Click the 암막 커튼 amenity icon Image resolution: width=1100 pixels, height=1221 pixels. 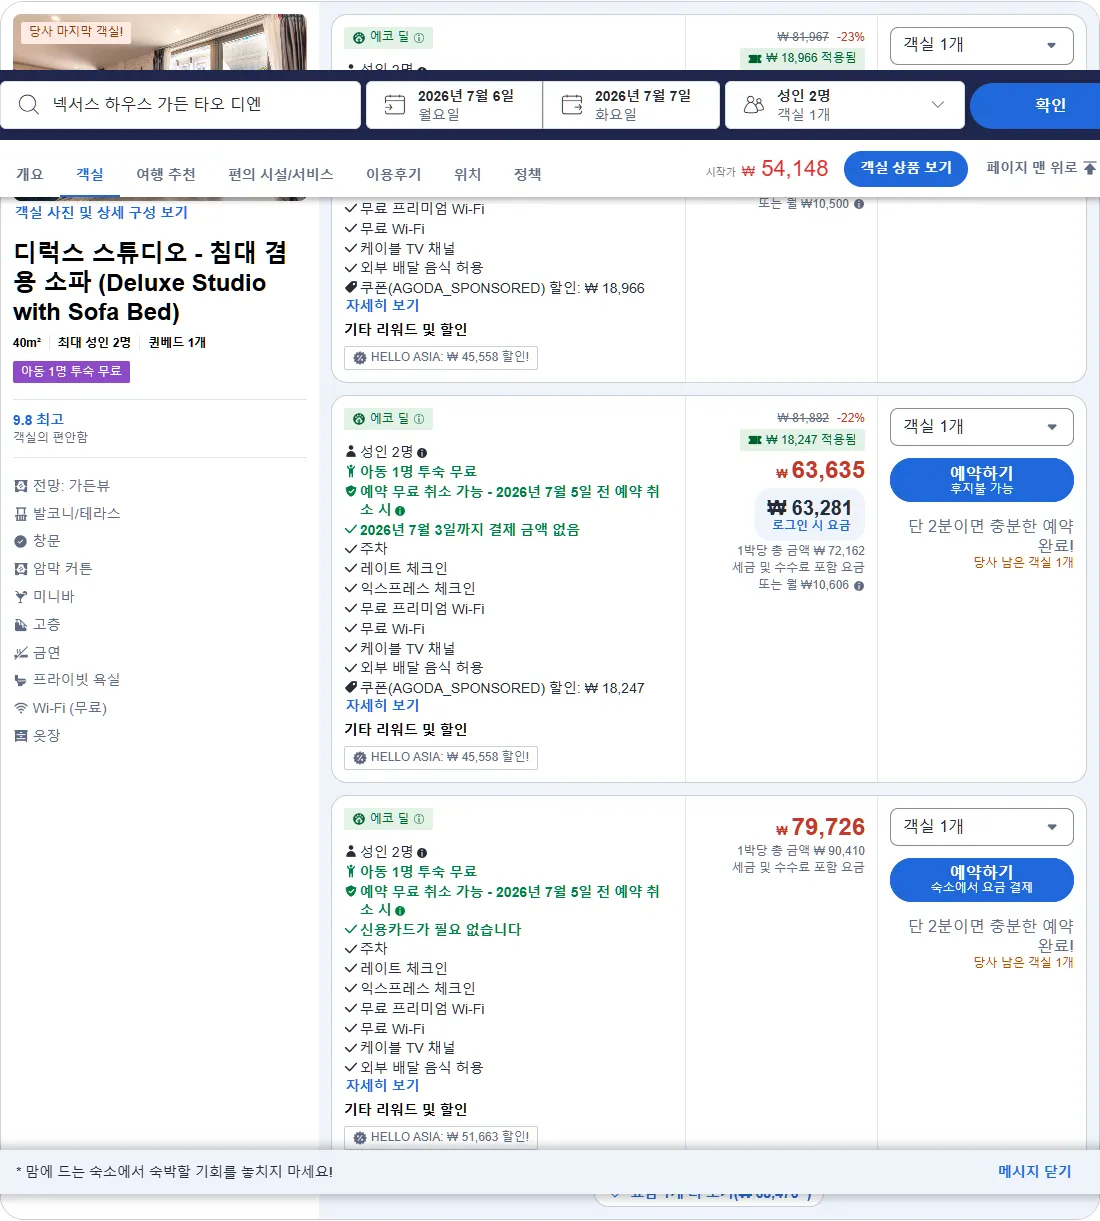[21, 569]
